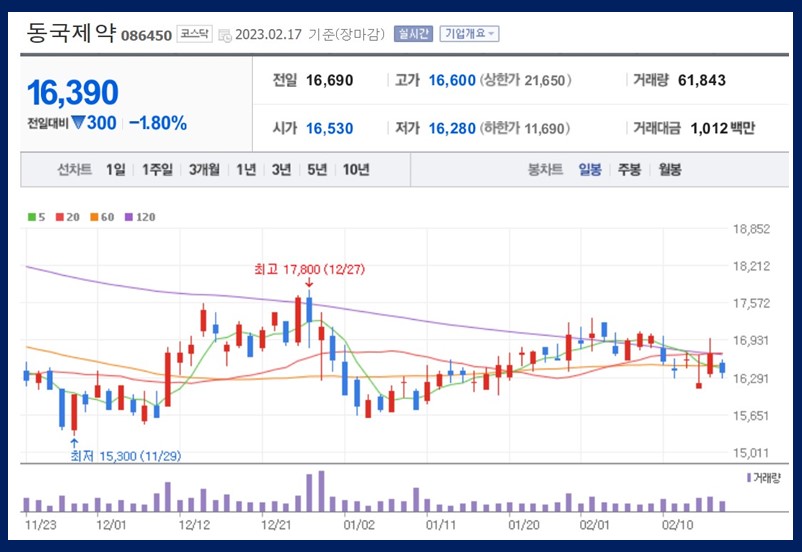Click the 거래대금 value 1,012 백만

723,128
